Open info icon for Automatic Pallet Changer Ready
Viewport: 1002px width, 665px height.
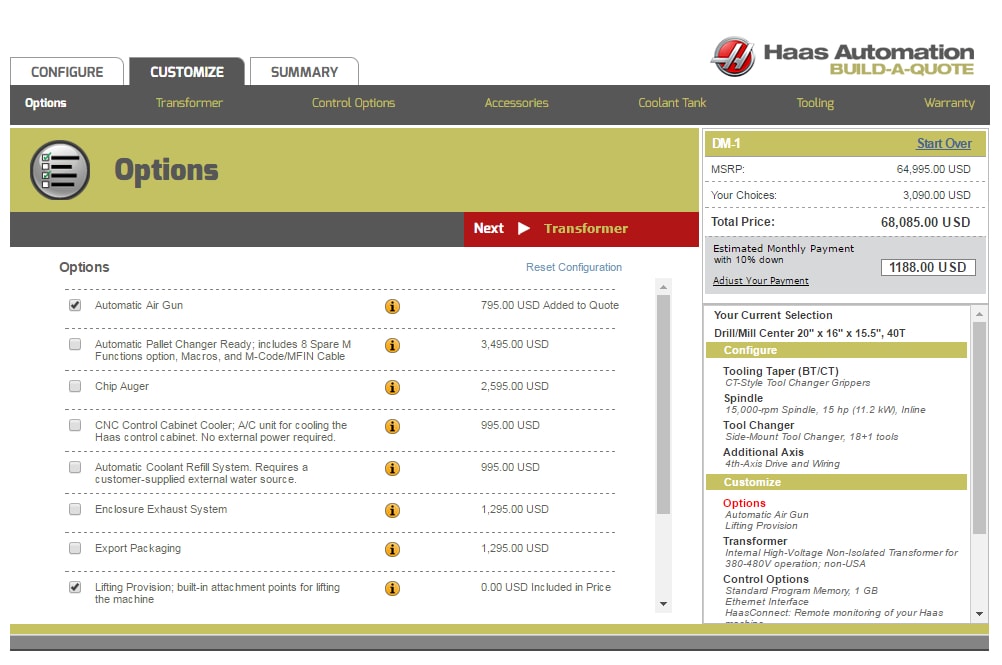[392, 346]
